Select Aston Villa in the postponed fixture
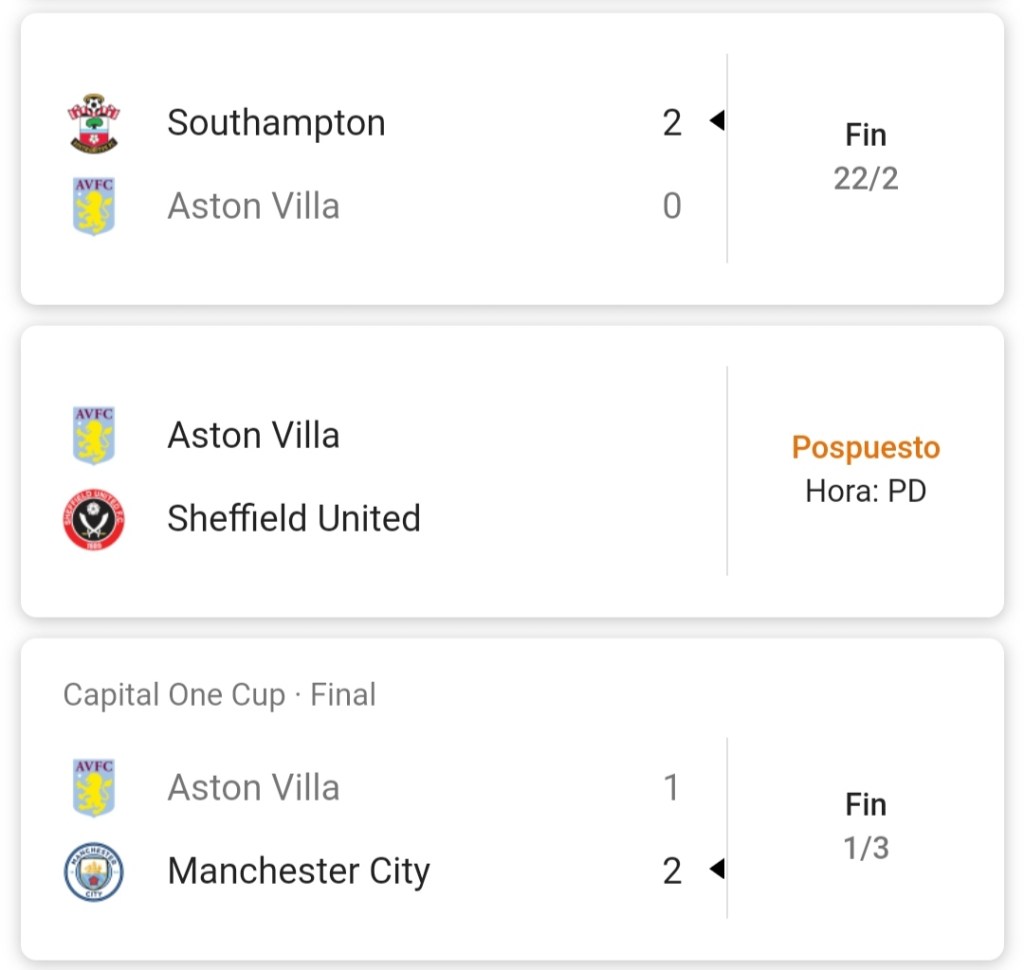This screenshot has width=1024, height=970. point(253,435)
